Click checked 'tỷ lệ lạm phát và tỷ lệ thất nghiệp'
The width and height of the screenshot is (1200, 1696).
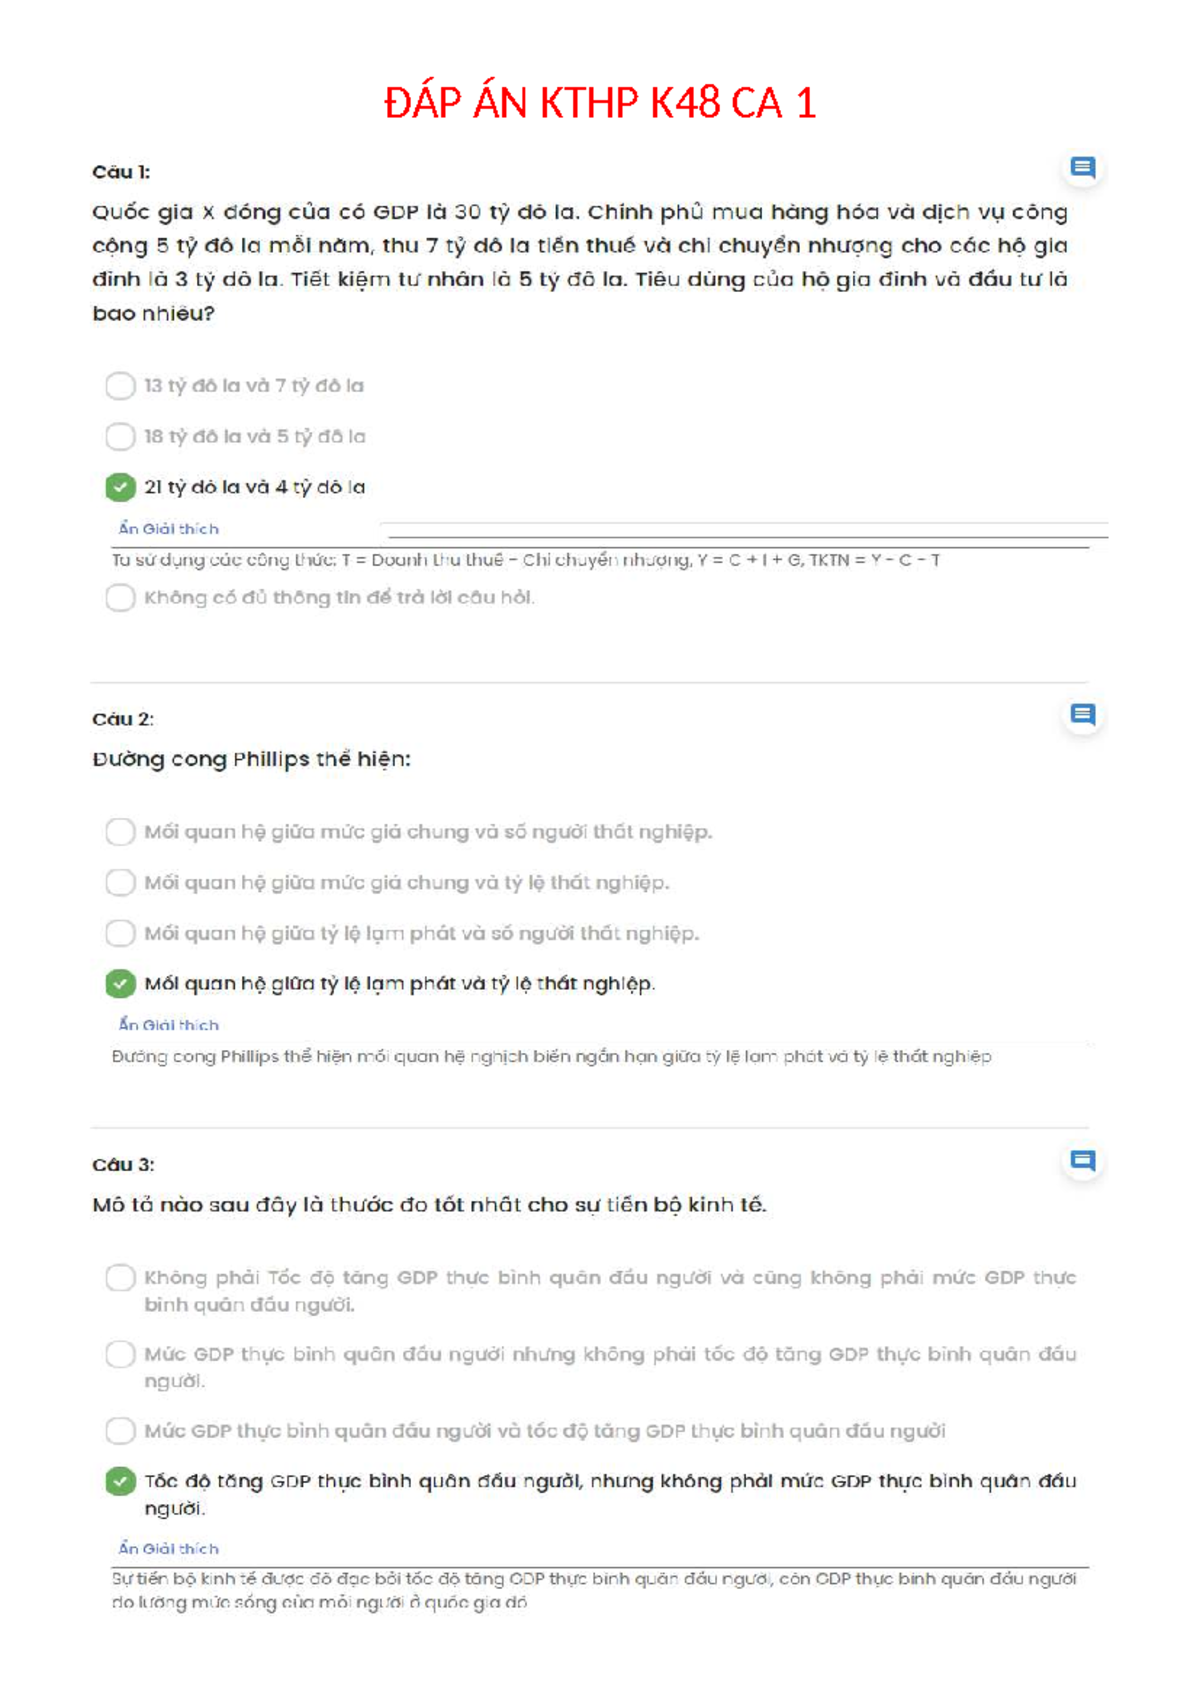120,984
